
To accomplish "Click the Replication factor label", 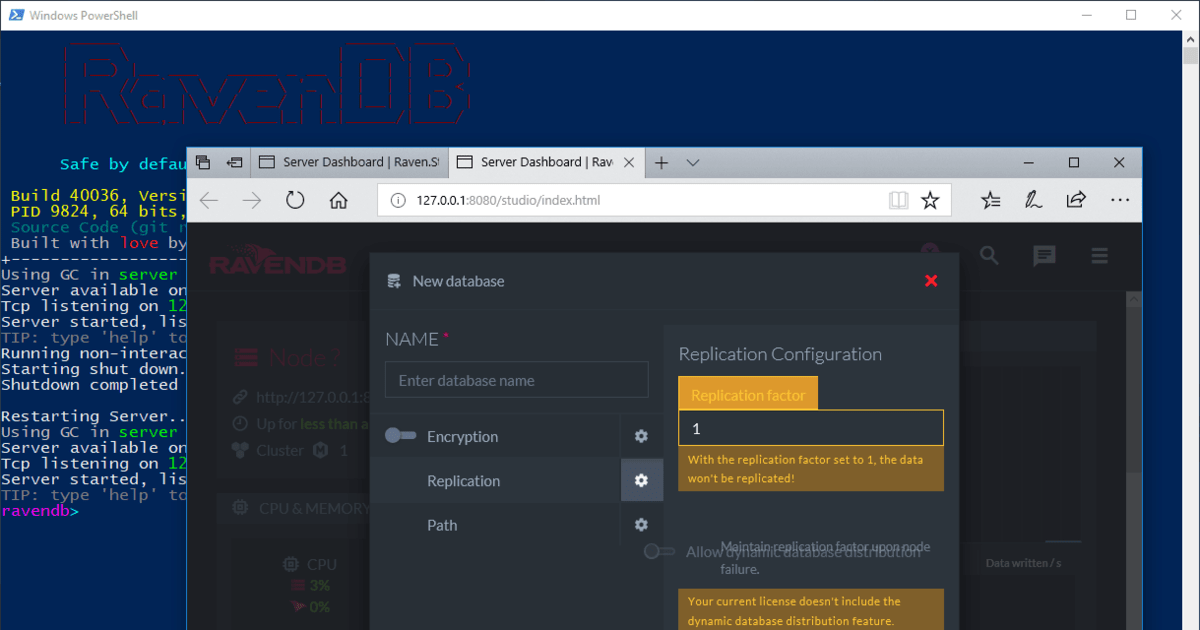I will pyautogui.click(x=748, y=395).
